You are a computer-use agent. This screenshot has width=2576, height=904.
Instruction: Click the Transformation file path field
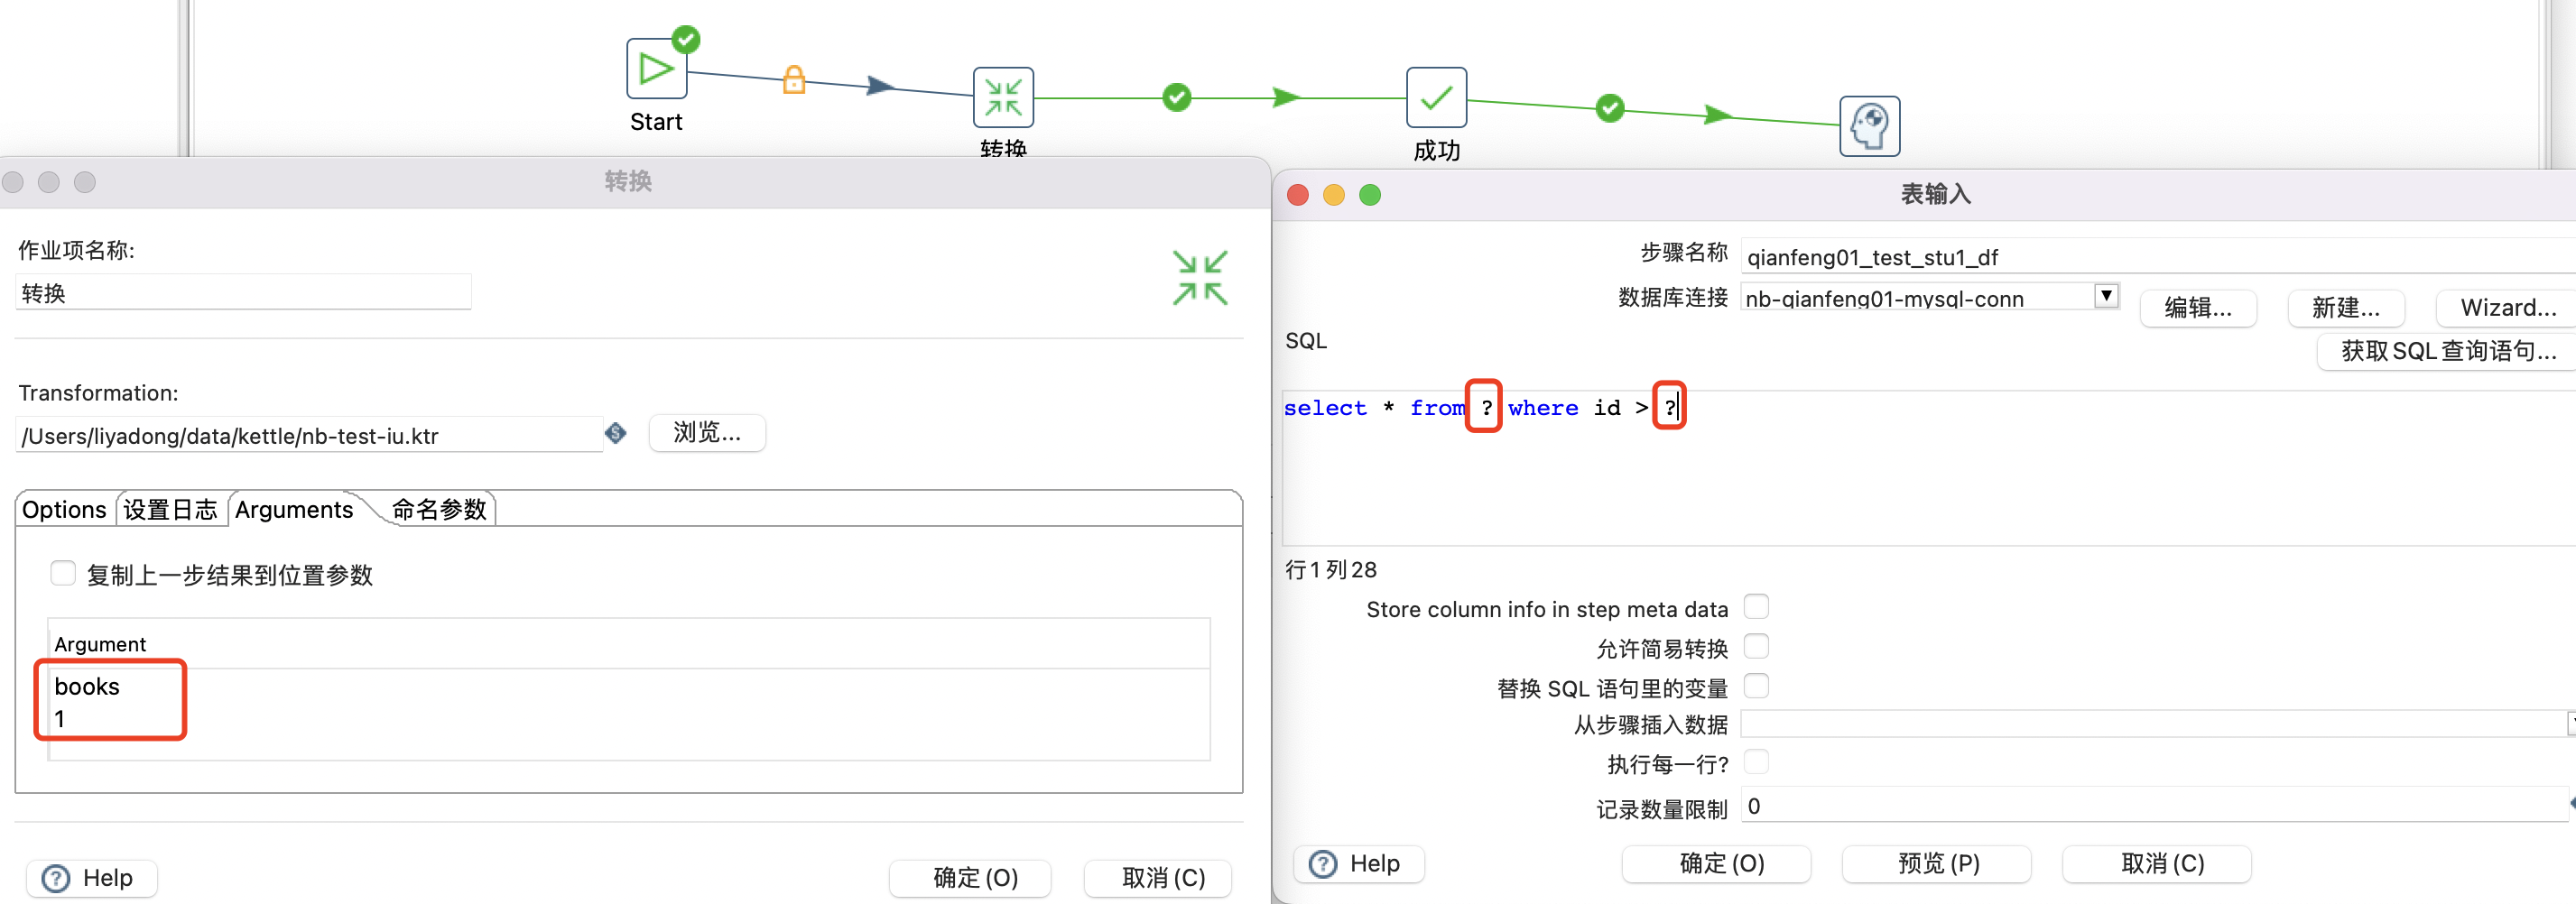(309, 435)
